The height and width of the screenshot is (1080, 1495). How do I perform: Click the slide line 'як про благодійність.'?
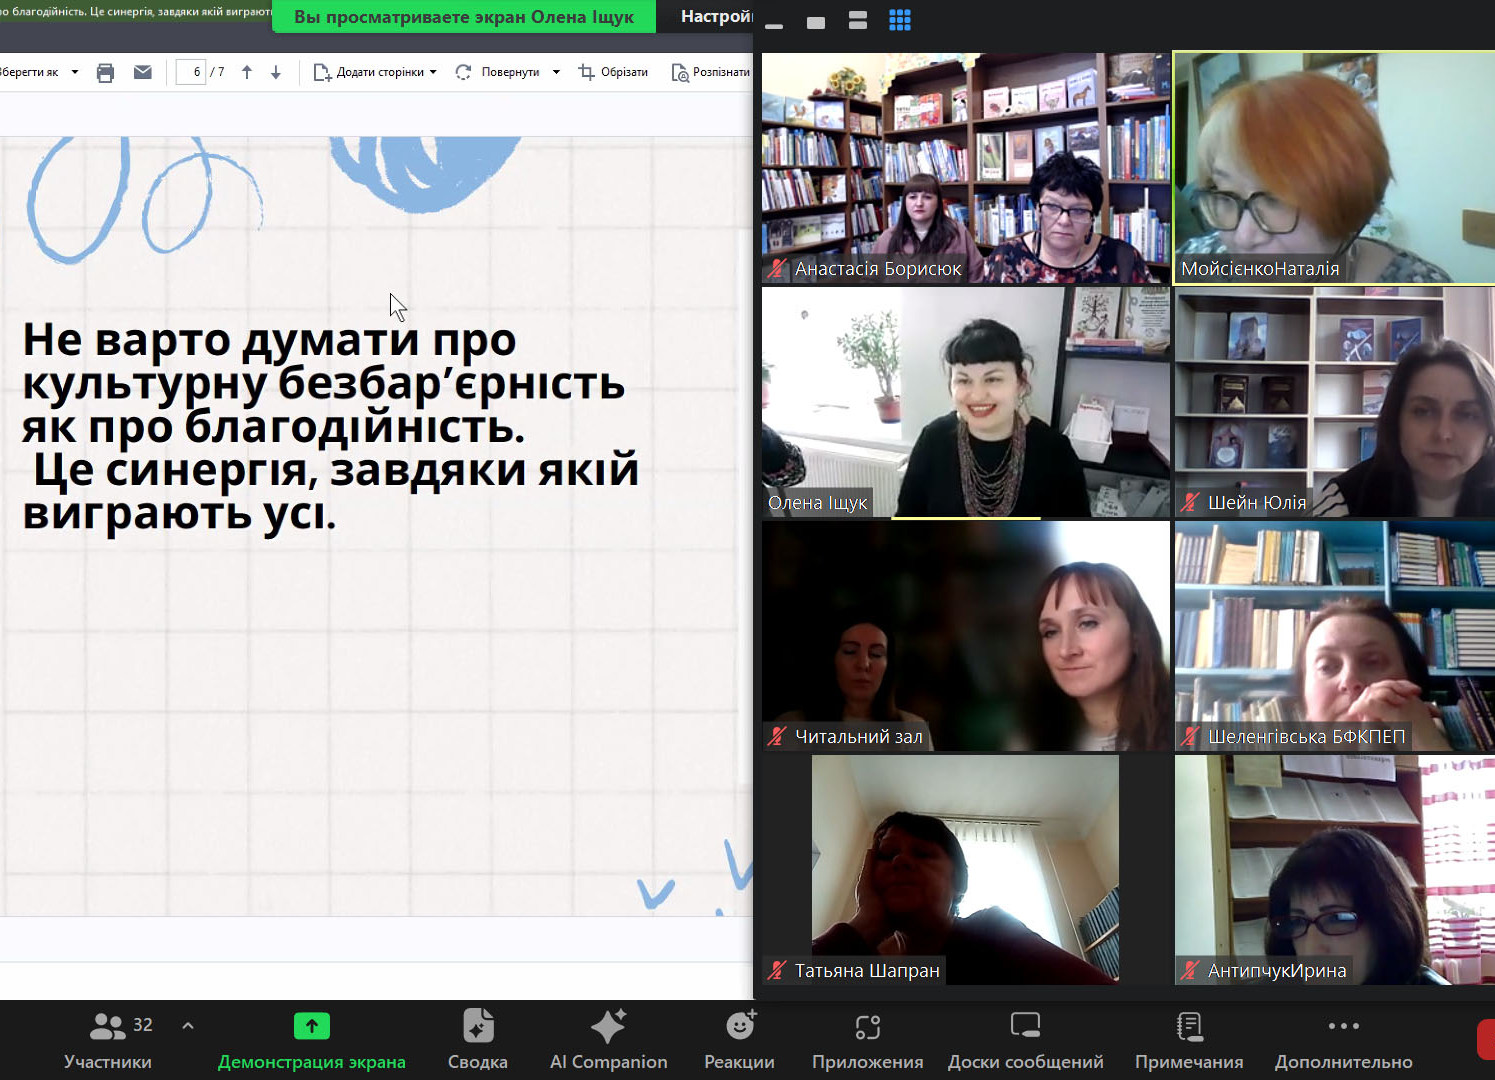pyautogui.click(x=274, y=427)
